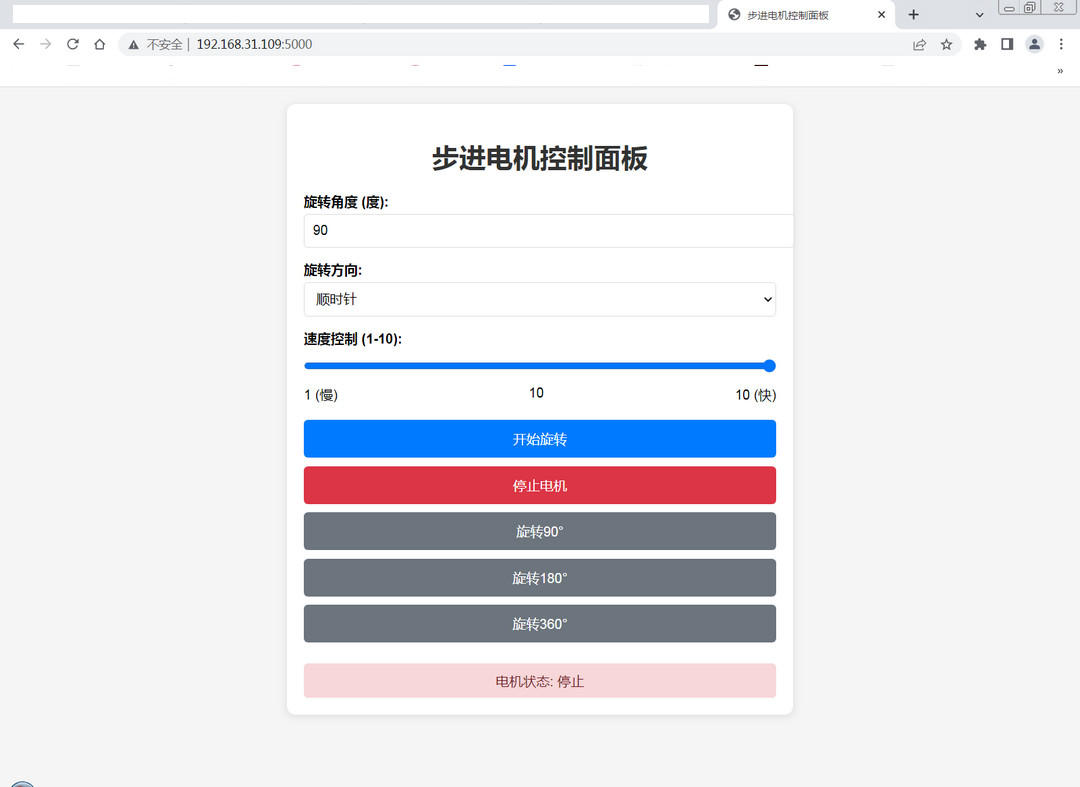Click the speed control slider handle
This screenshot has height=787, width=1080.
tap(769, 366)
